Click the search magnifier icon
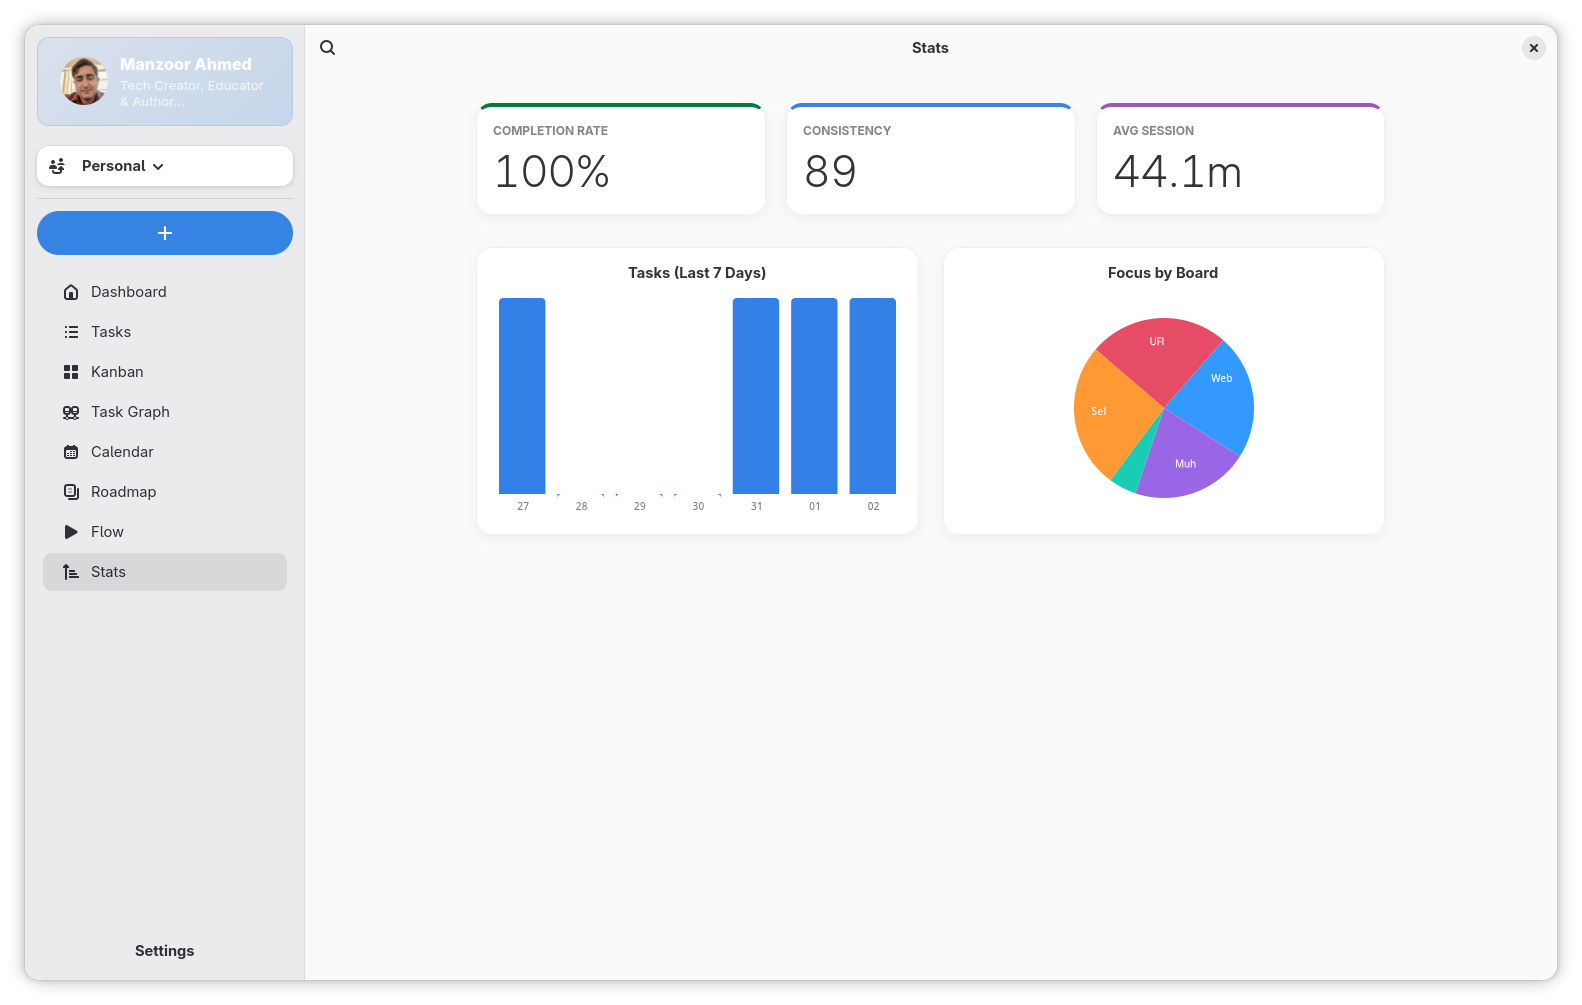 (328, 48)
